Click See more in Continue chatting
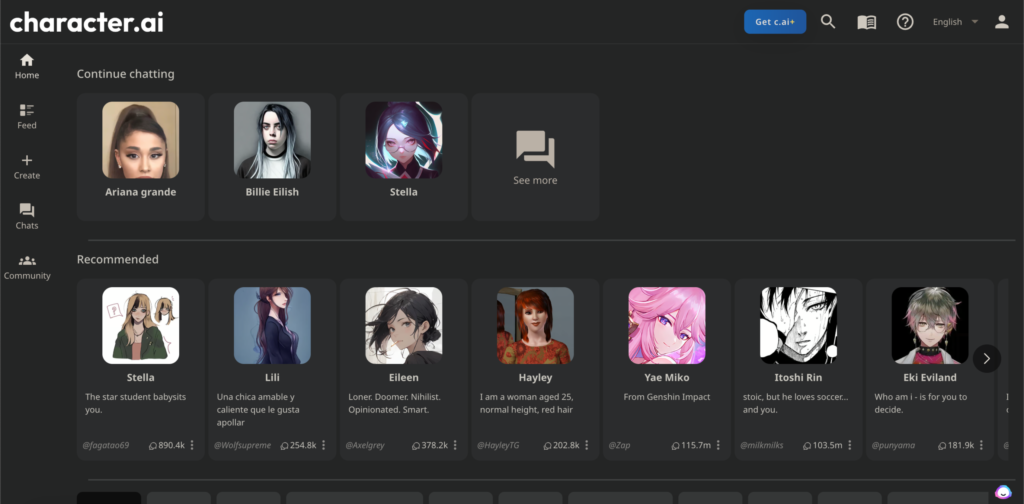This screenshot has height=504, width=1024. (535, 158)
